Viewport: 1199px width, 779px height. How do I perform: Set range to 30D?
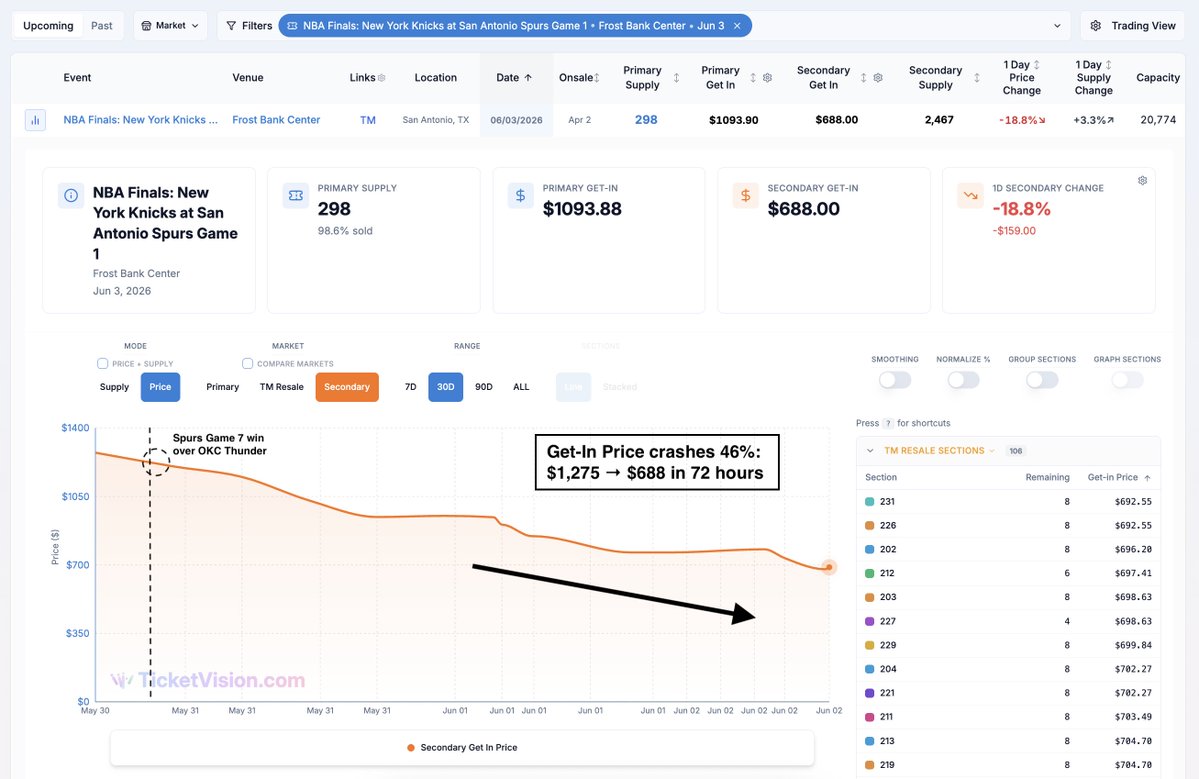pyautogui.click(x=446, y=387)
